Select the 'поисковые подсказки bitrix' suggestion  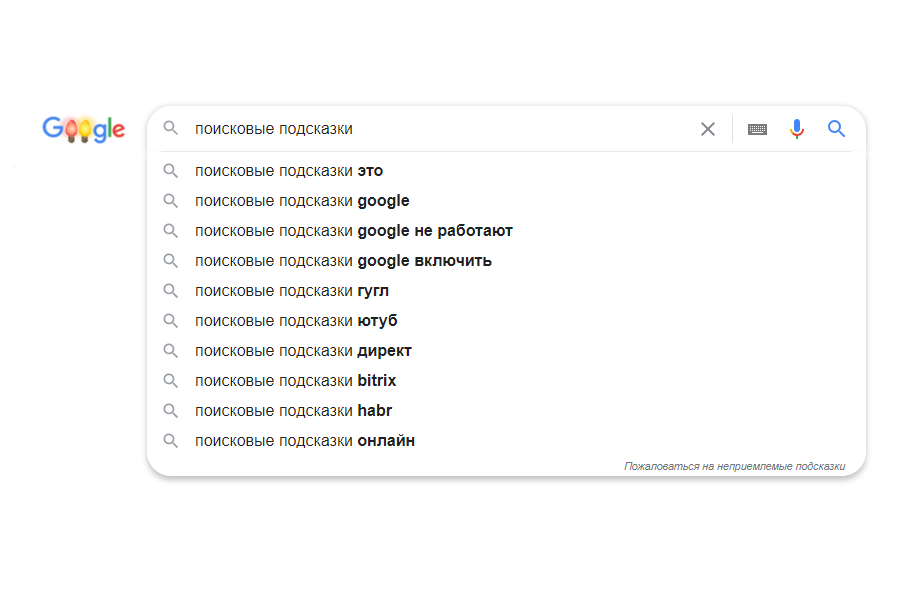tap(295, 381)
